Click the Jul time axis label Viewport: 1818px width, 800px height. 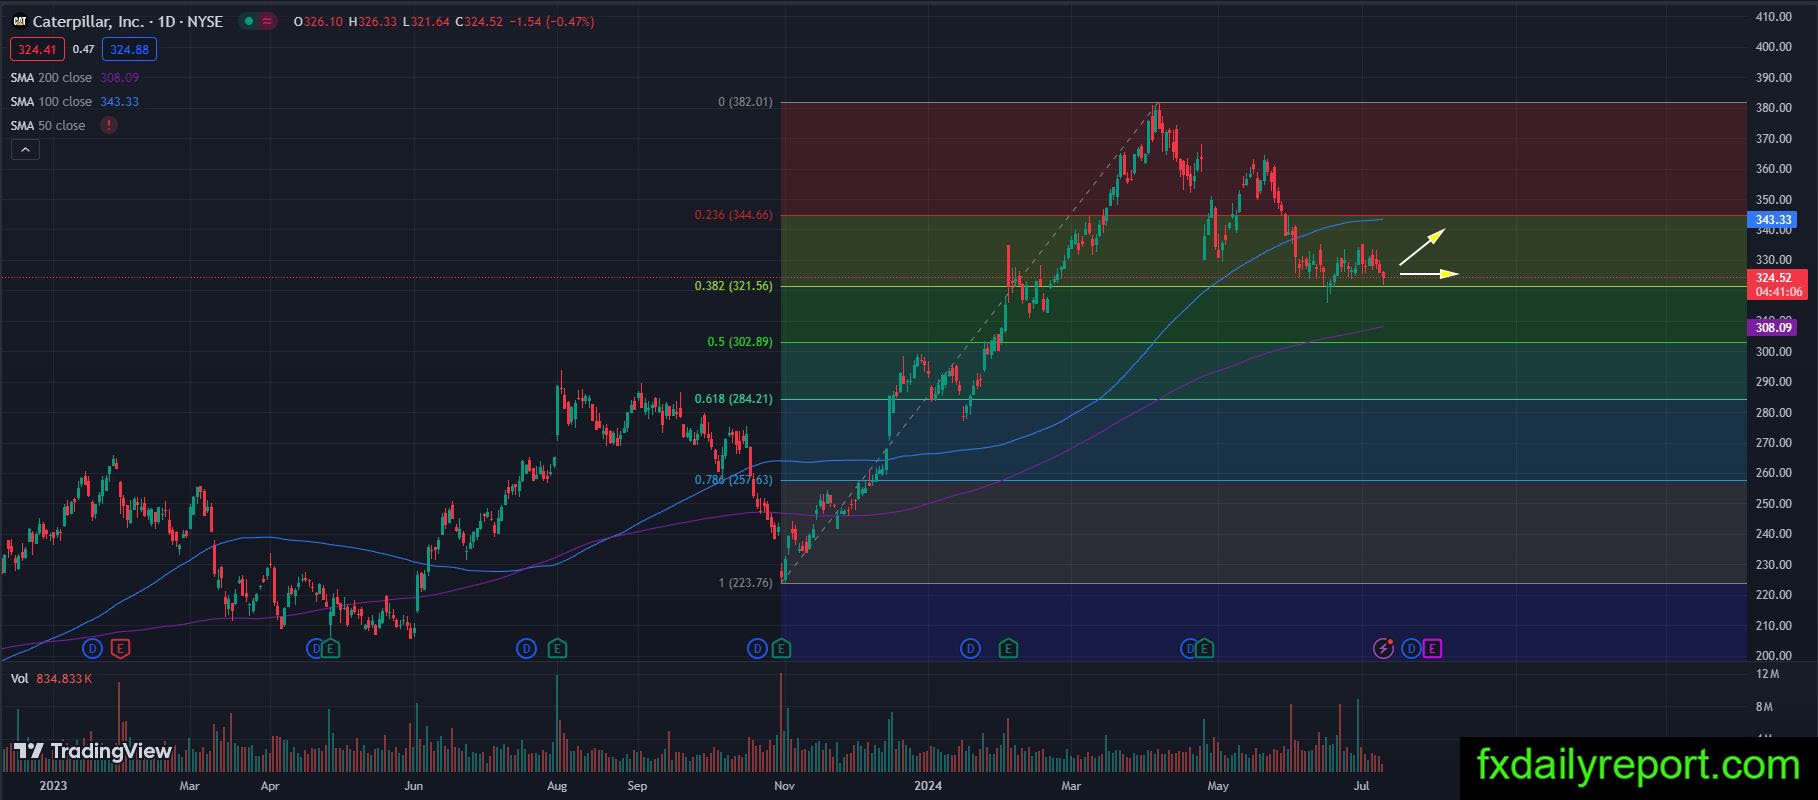pos(1362,786)
